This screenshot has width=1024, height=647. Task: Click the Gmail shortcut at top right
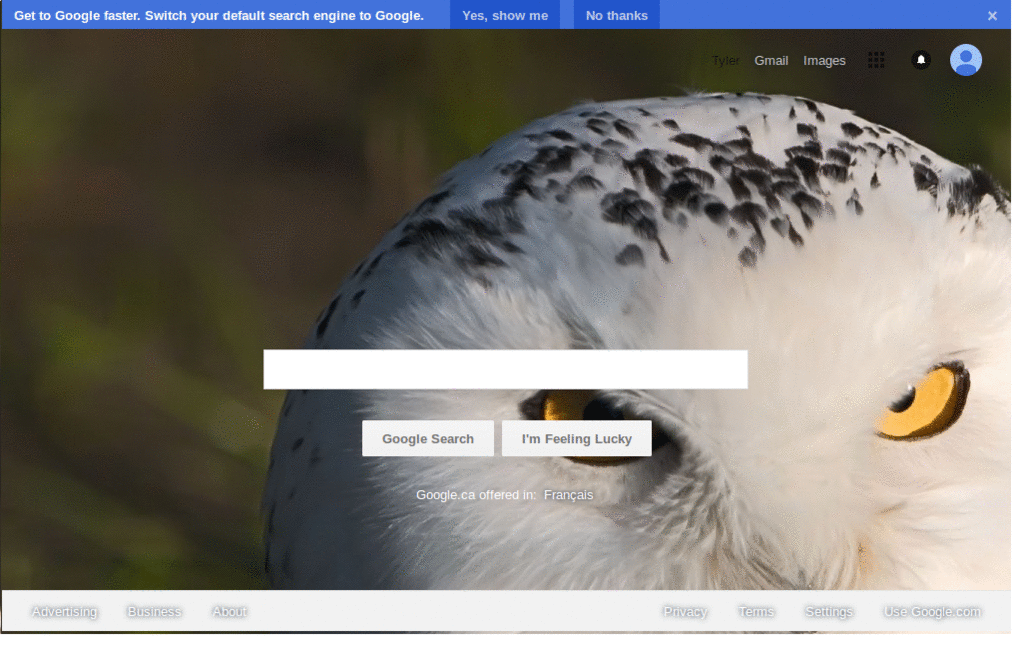[x=771, y=60]
